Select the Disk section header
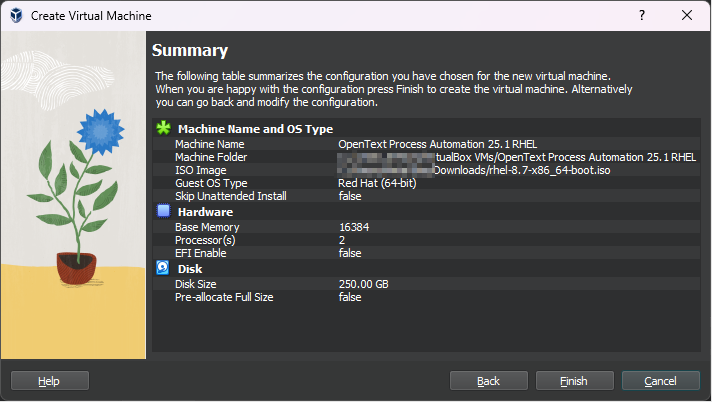The height and width of the screenshot is (402, 712). coord(190,269)
